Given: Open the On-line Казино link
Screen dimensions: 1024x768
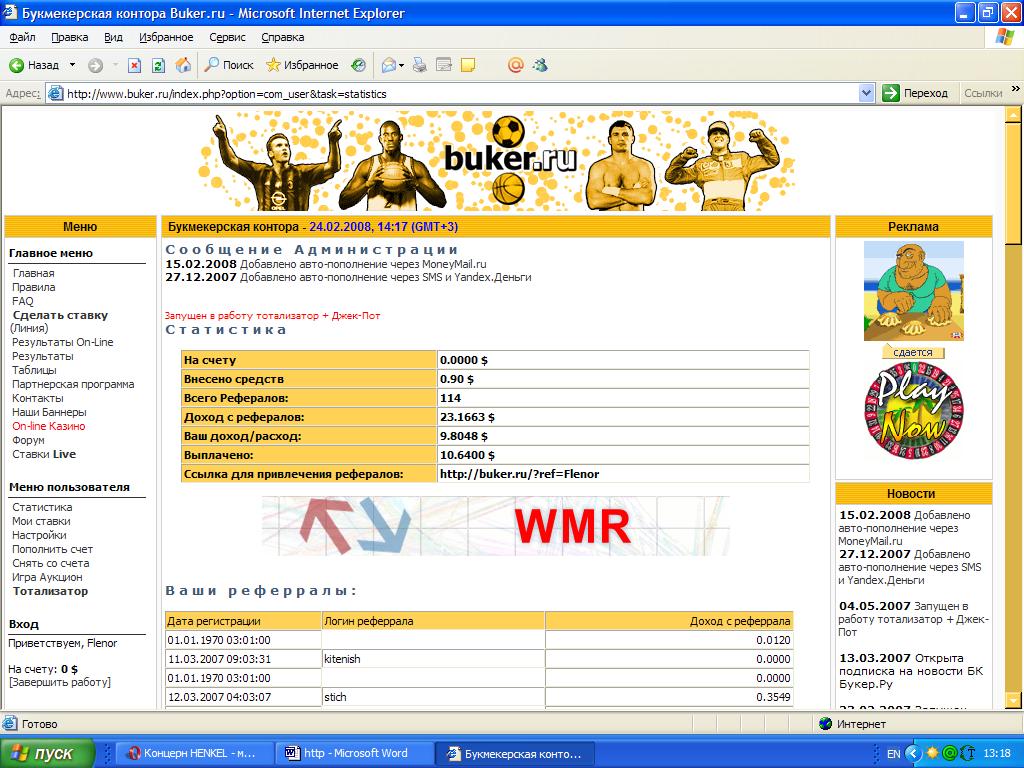Looking at the screenshot, I should tap(49, 426).
